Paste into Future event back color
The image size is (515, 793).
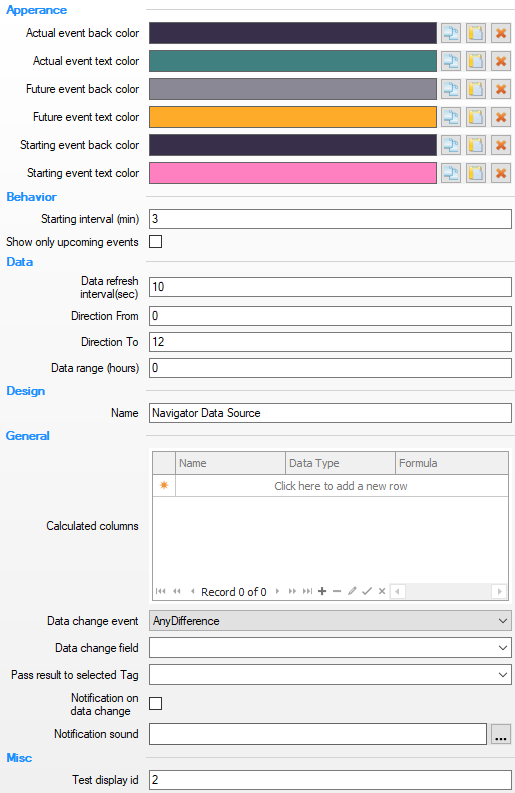click(476, 89)
